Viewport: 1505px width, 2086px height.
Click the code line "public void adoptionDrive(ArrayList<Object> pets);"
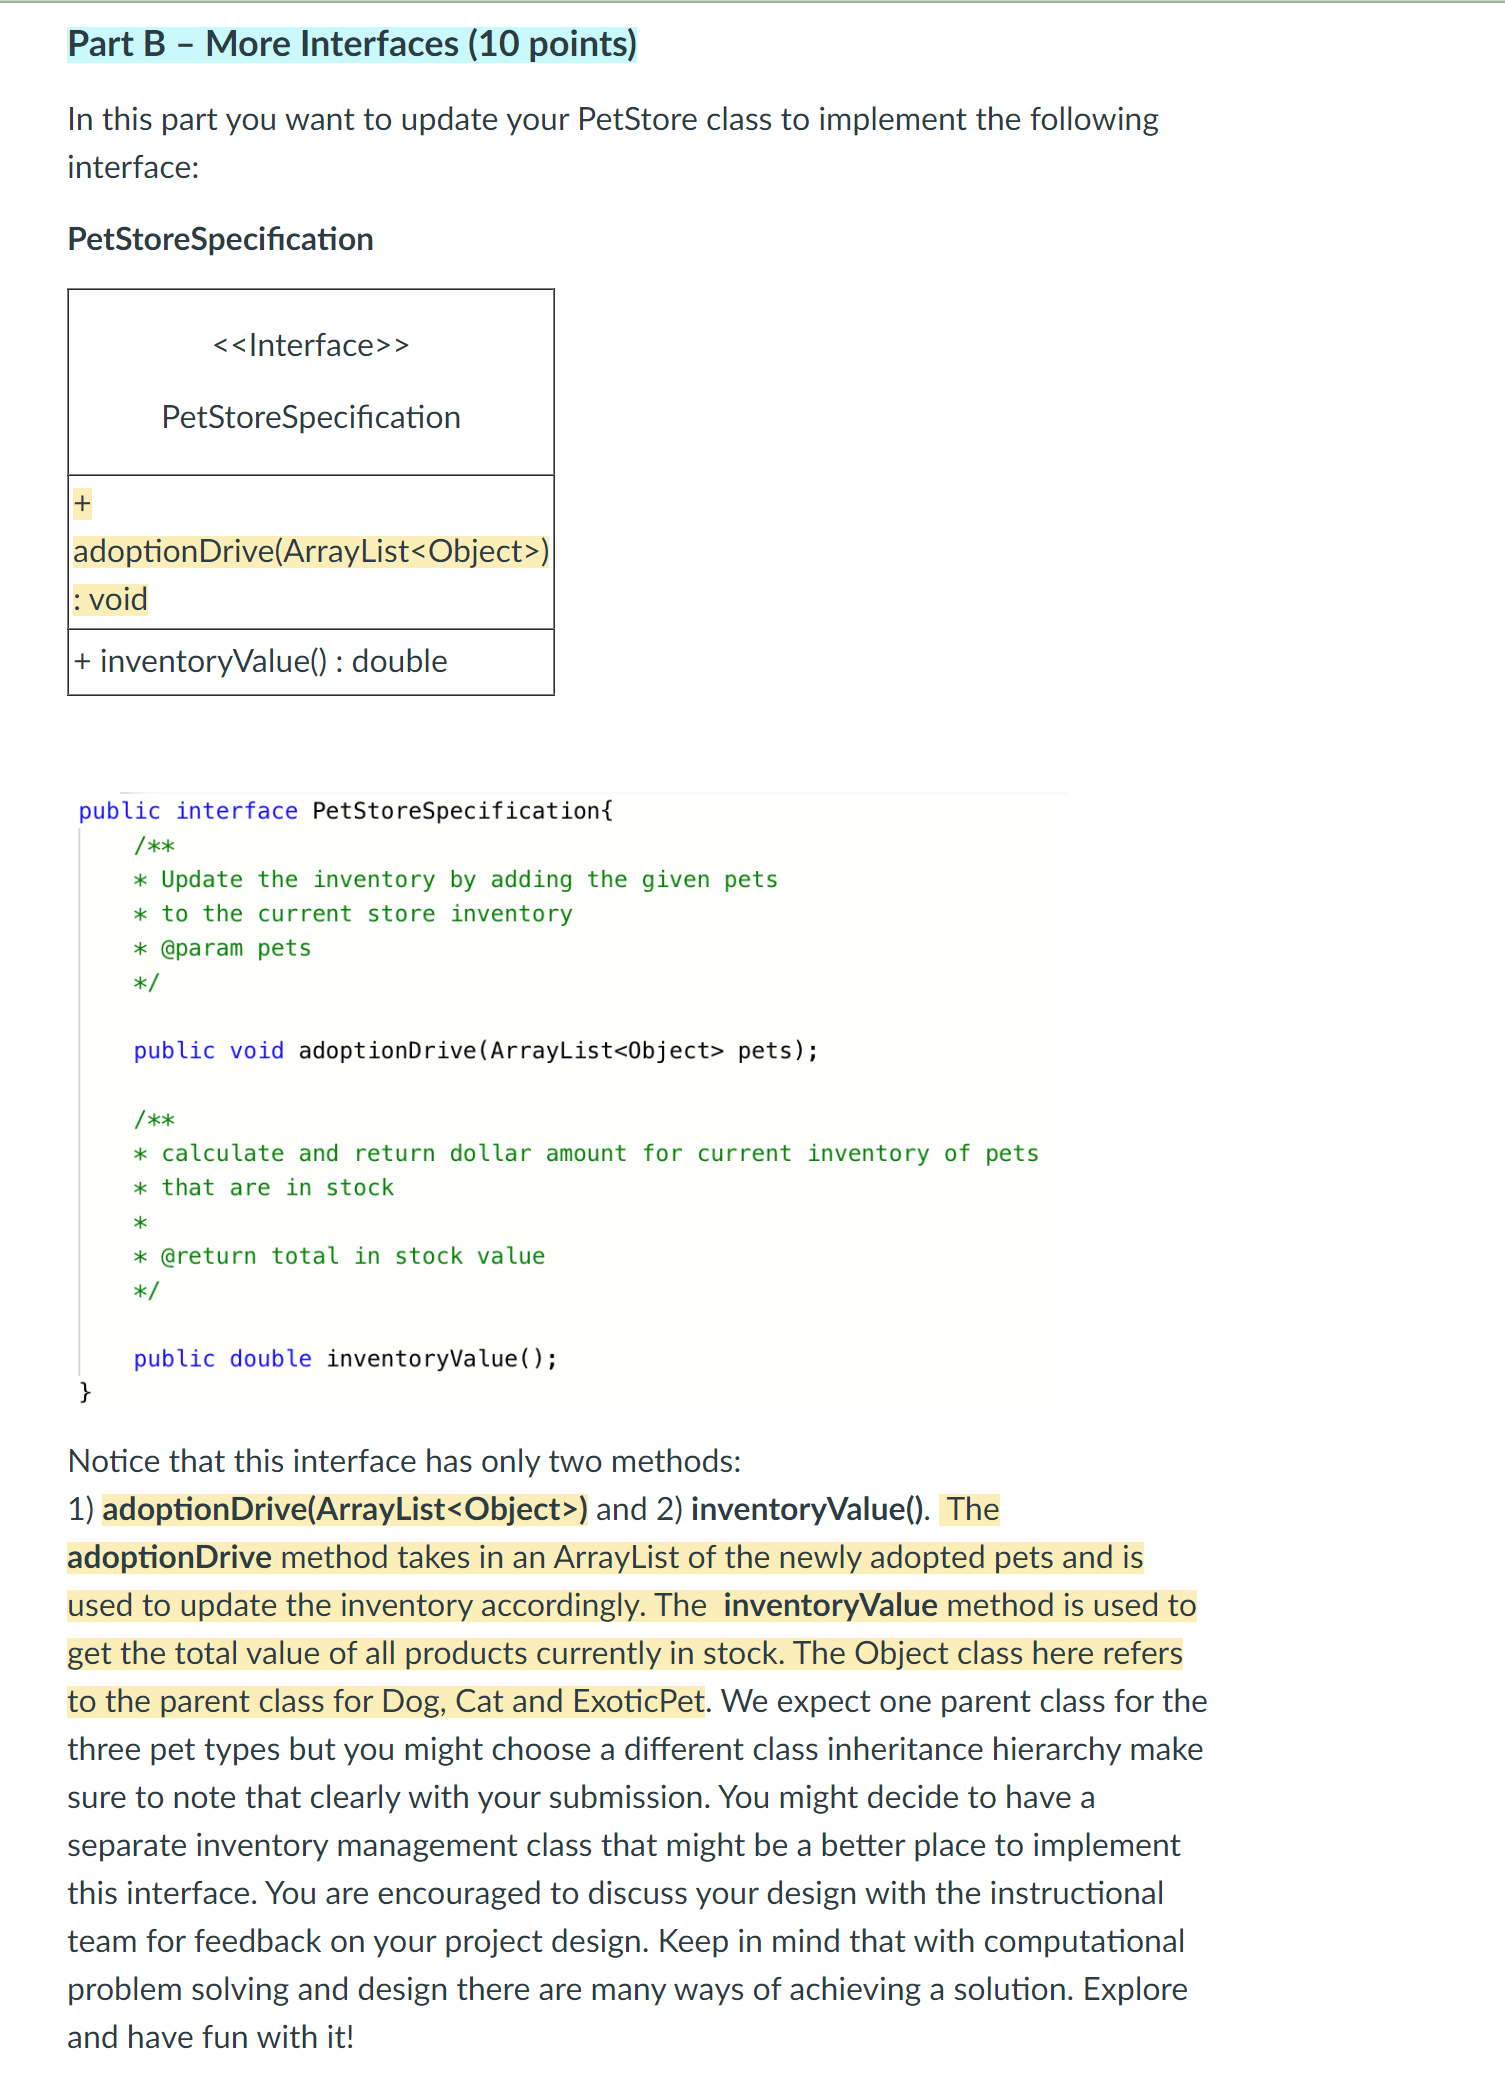476,1050
